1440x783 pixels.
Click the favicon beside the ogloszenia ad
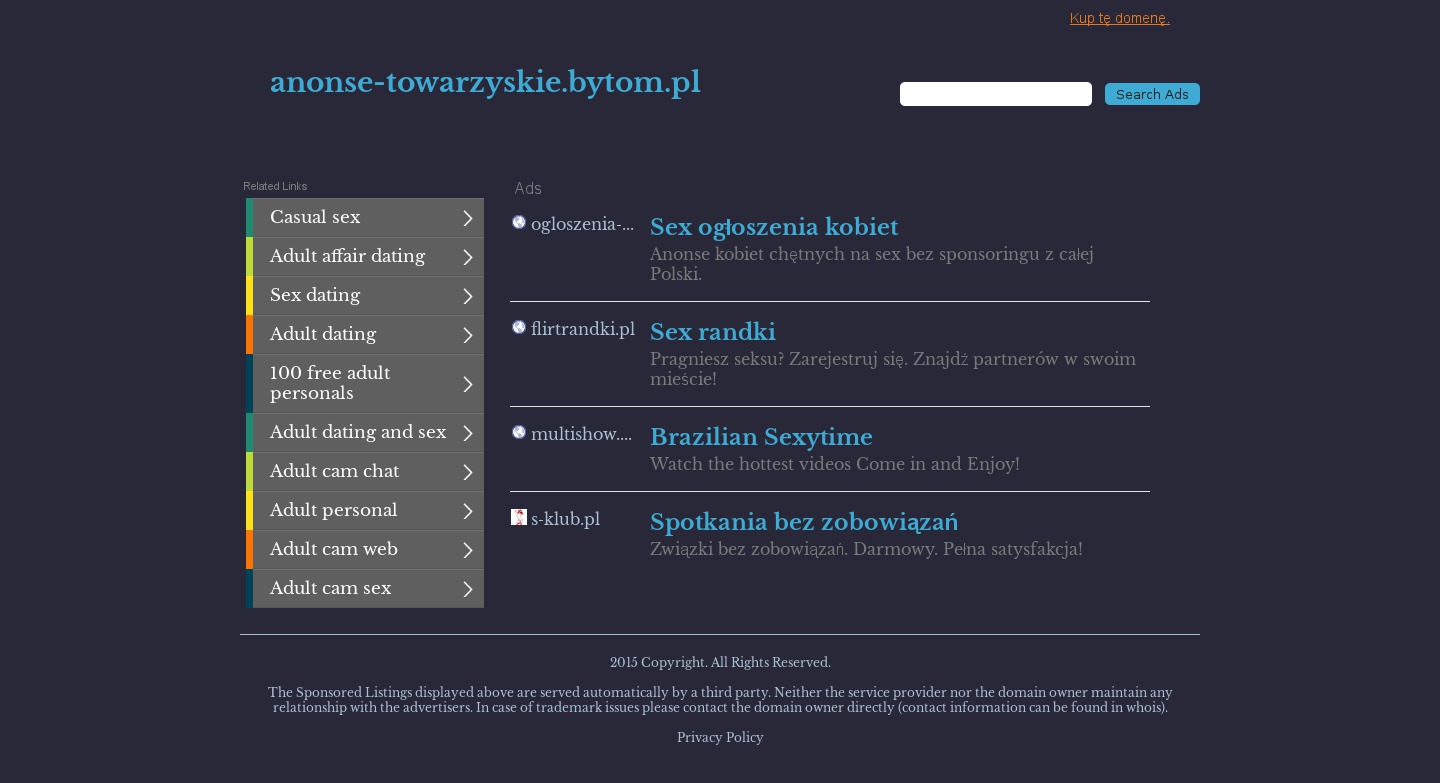point(519,222)
